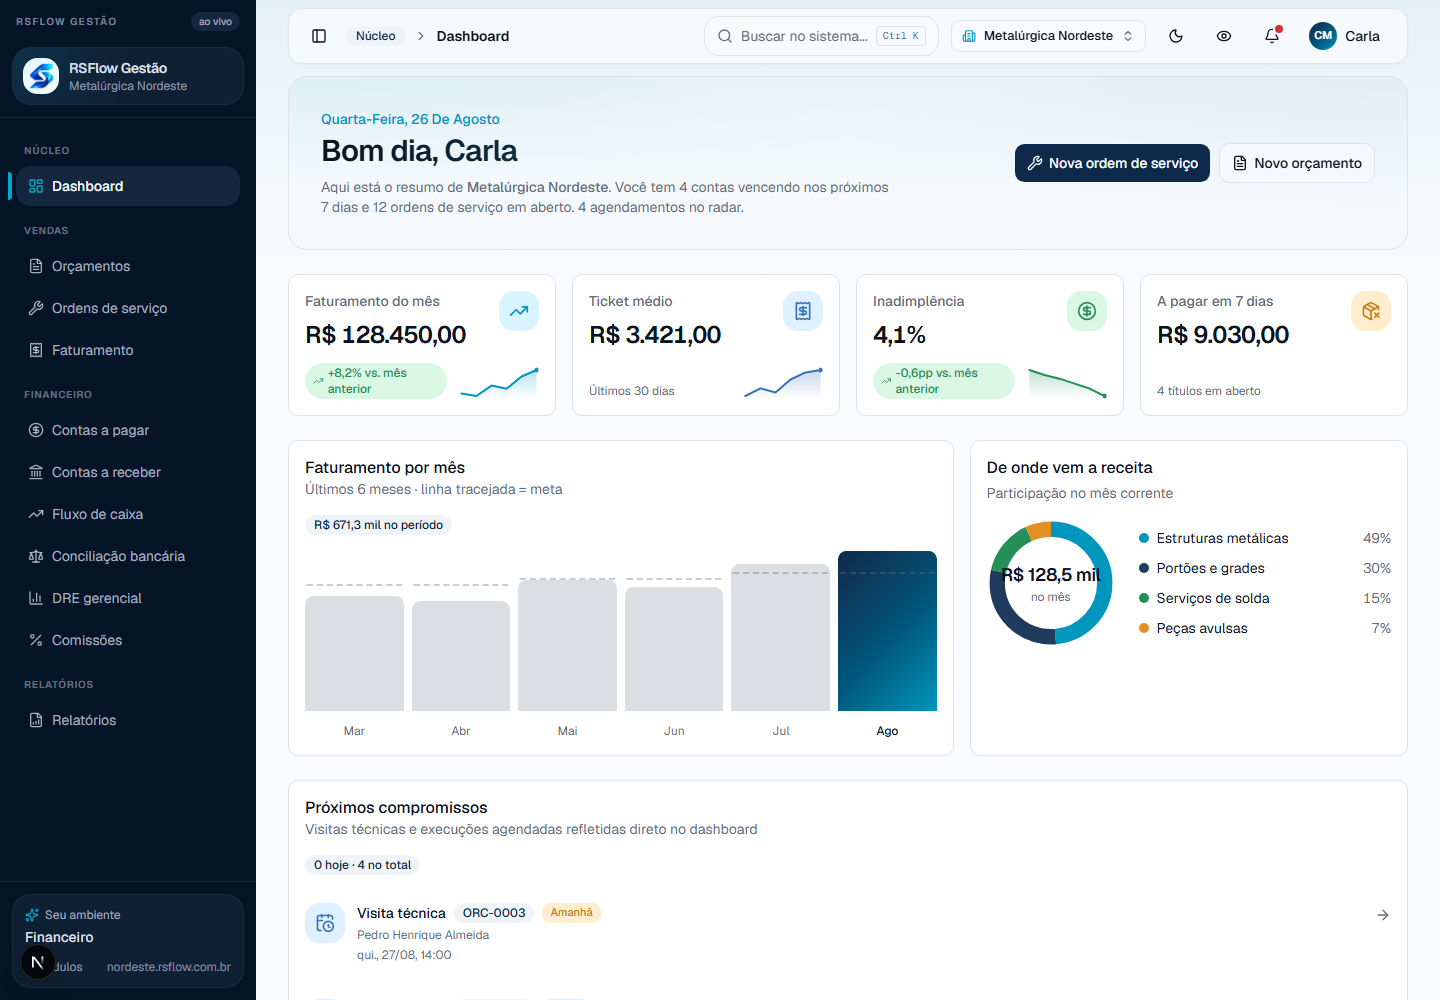Toggle the eye visibility icon
The width and height of the screenshot is (1440, 1000).
(1224, 36)
